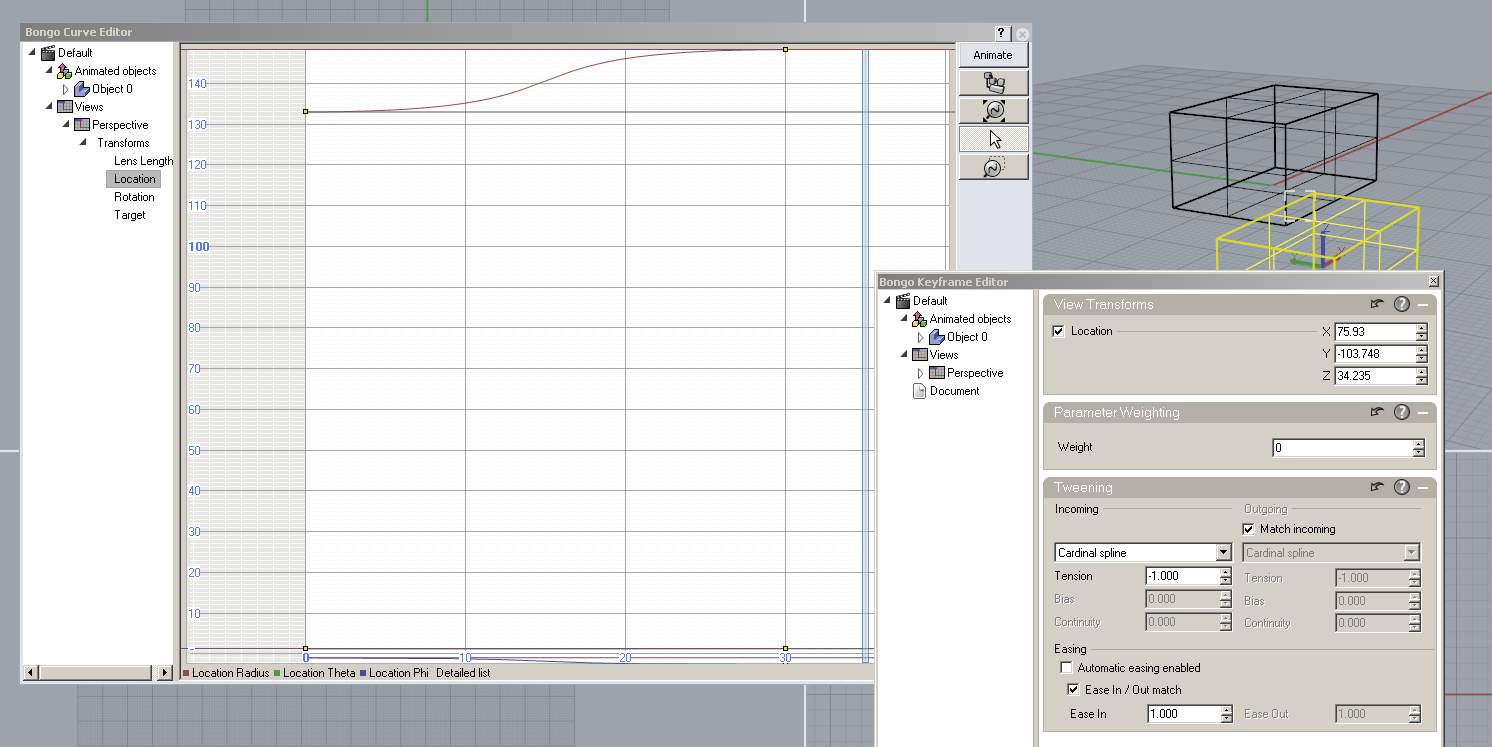Click the zoom window curve icon
The image size is (1492, 747).
point(993,167)
